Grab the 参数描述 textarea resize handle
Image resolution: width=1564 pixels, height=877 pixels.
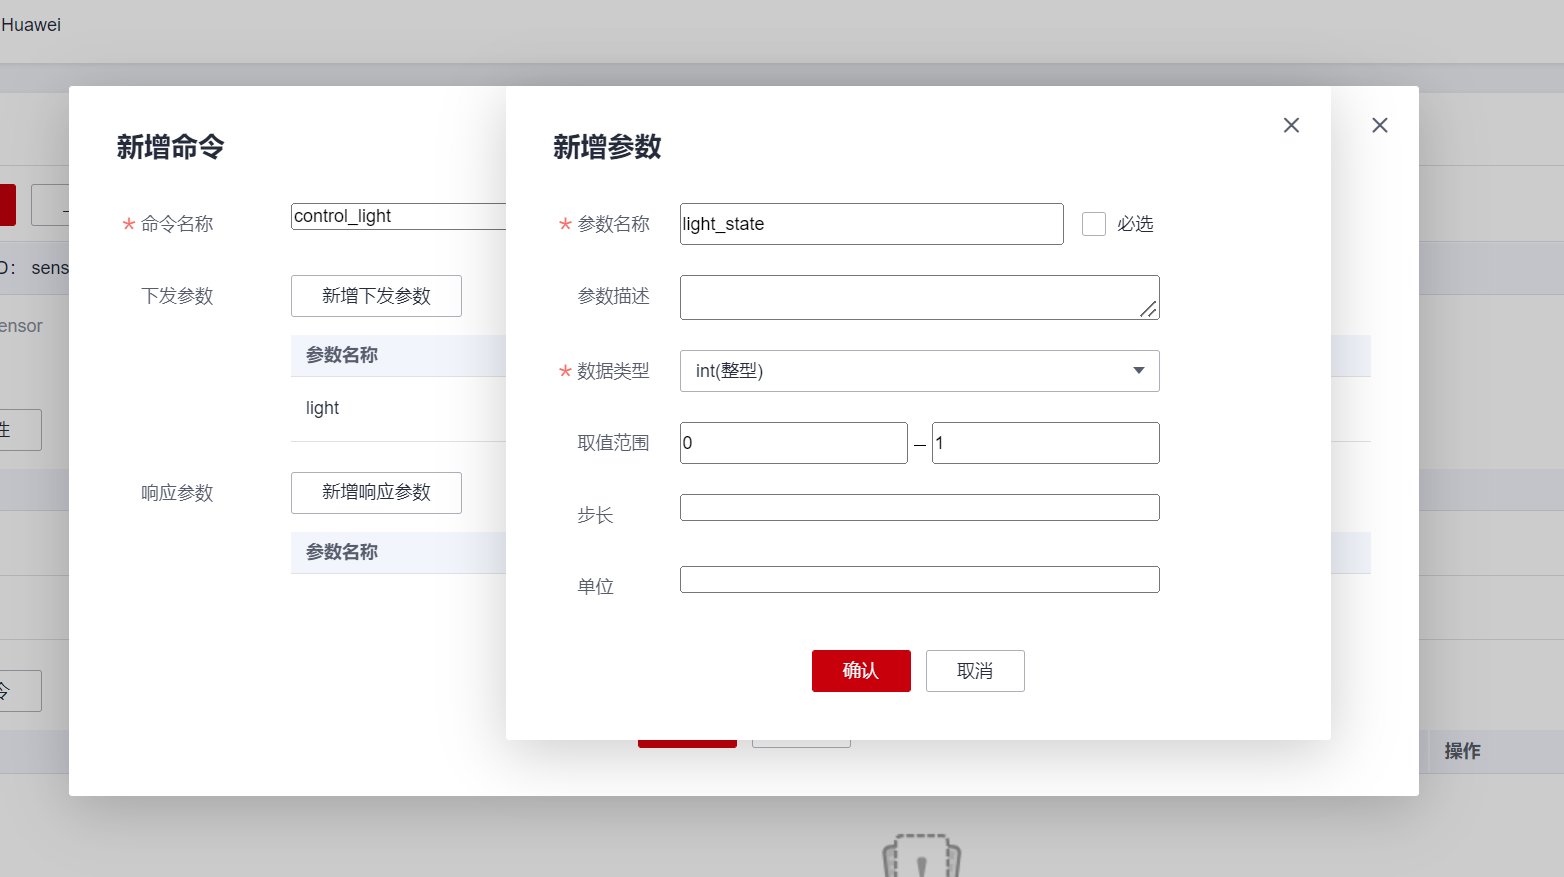click(x=1149, y=309)
